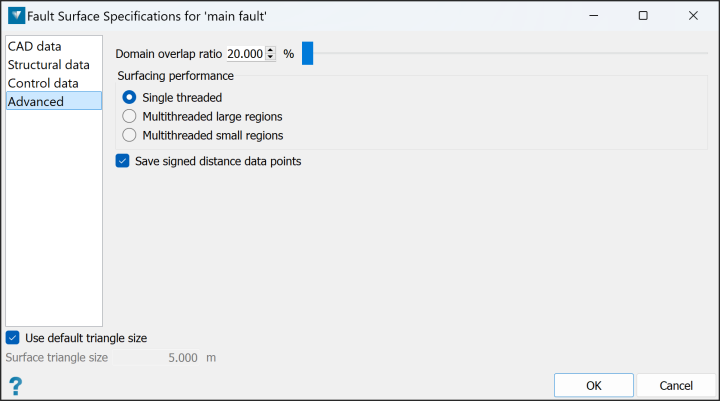Viewport: 720px width, 401px height.
Task: Select the Advanced page
Action: click(x=54, y=101)
